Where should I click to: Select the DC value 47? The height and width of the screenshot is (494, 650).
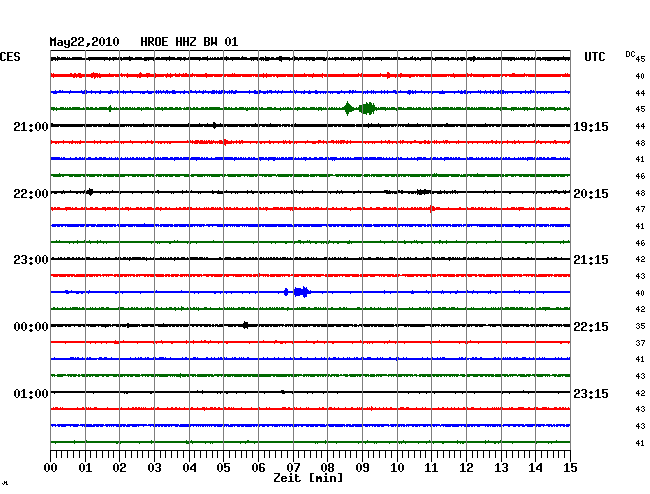[x=640, y=209]
